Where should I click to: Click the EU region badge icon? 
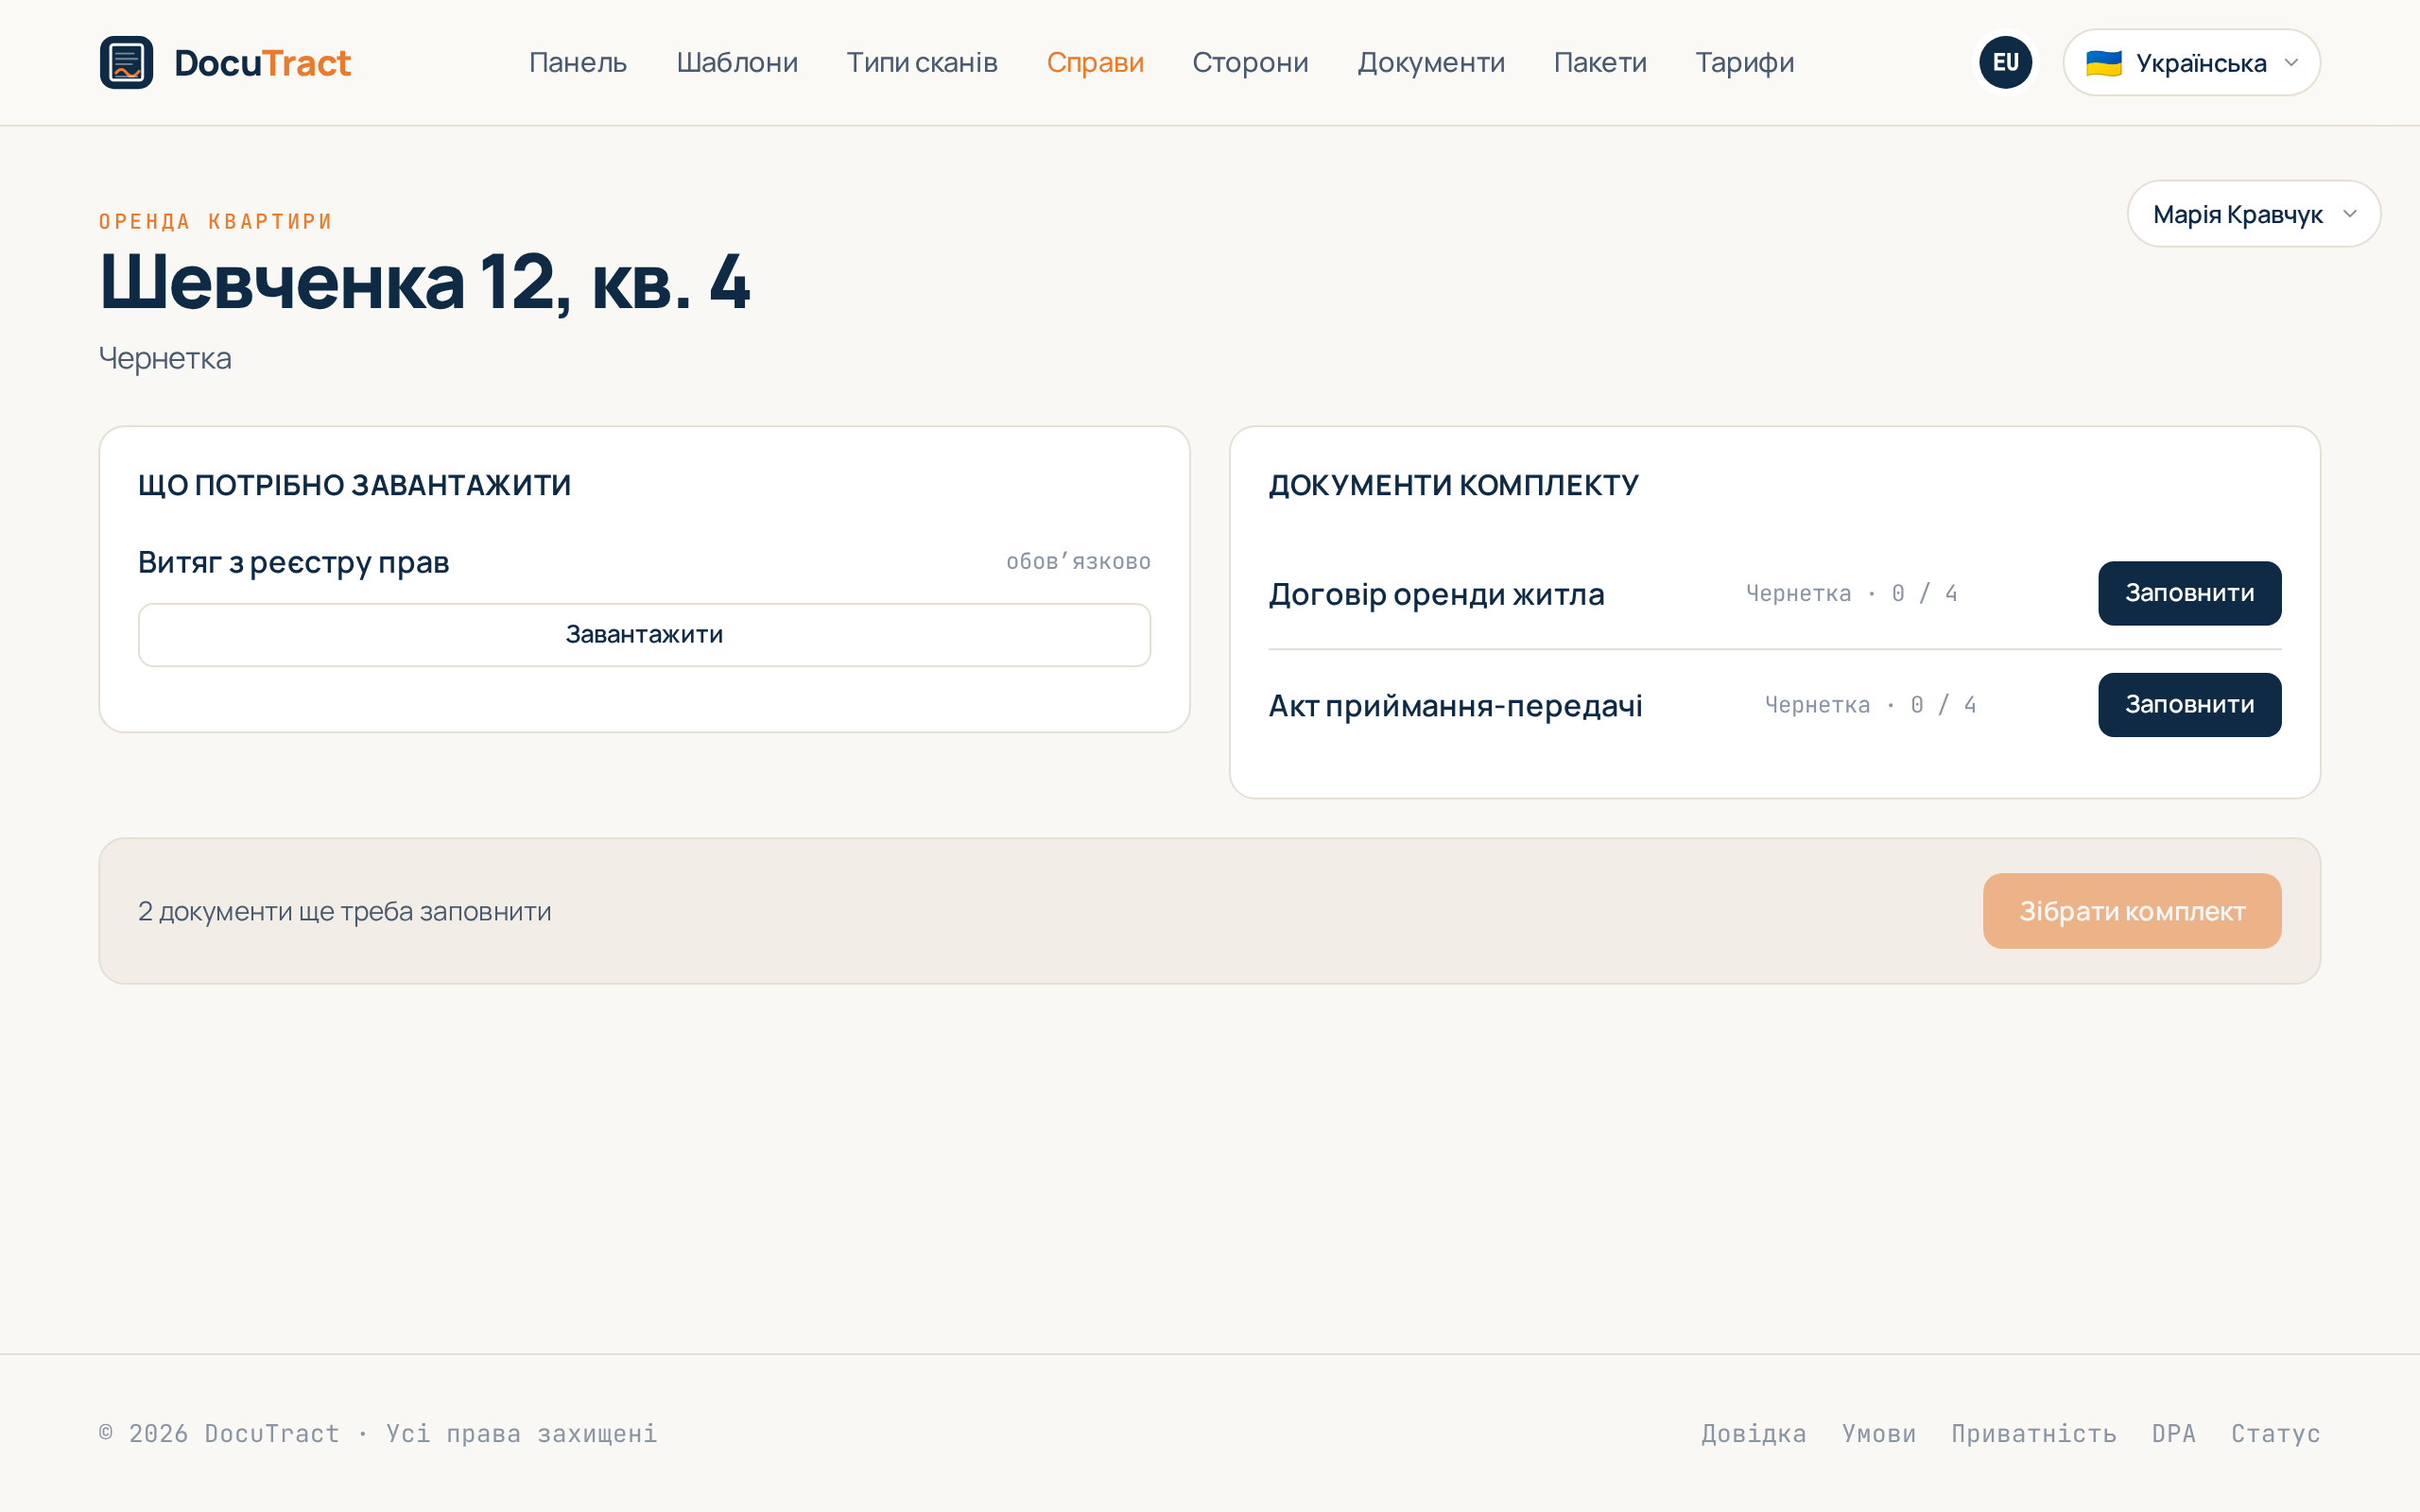(2005, 62)
